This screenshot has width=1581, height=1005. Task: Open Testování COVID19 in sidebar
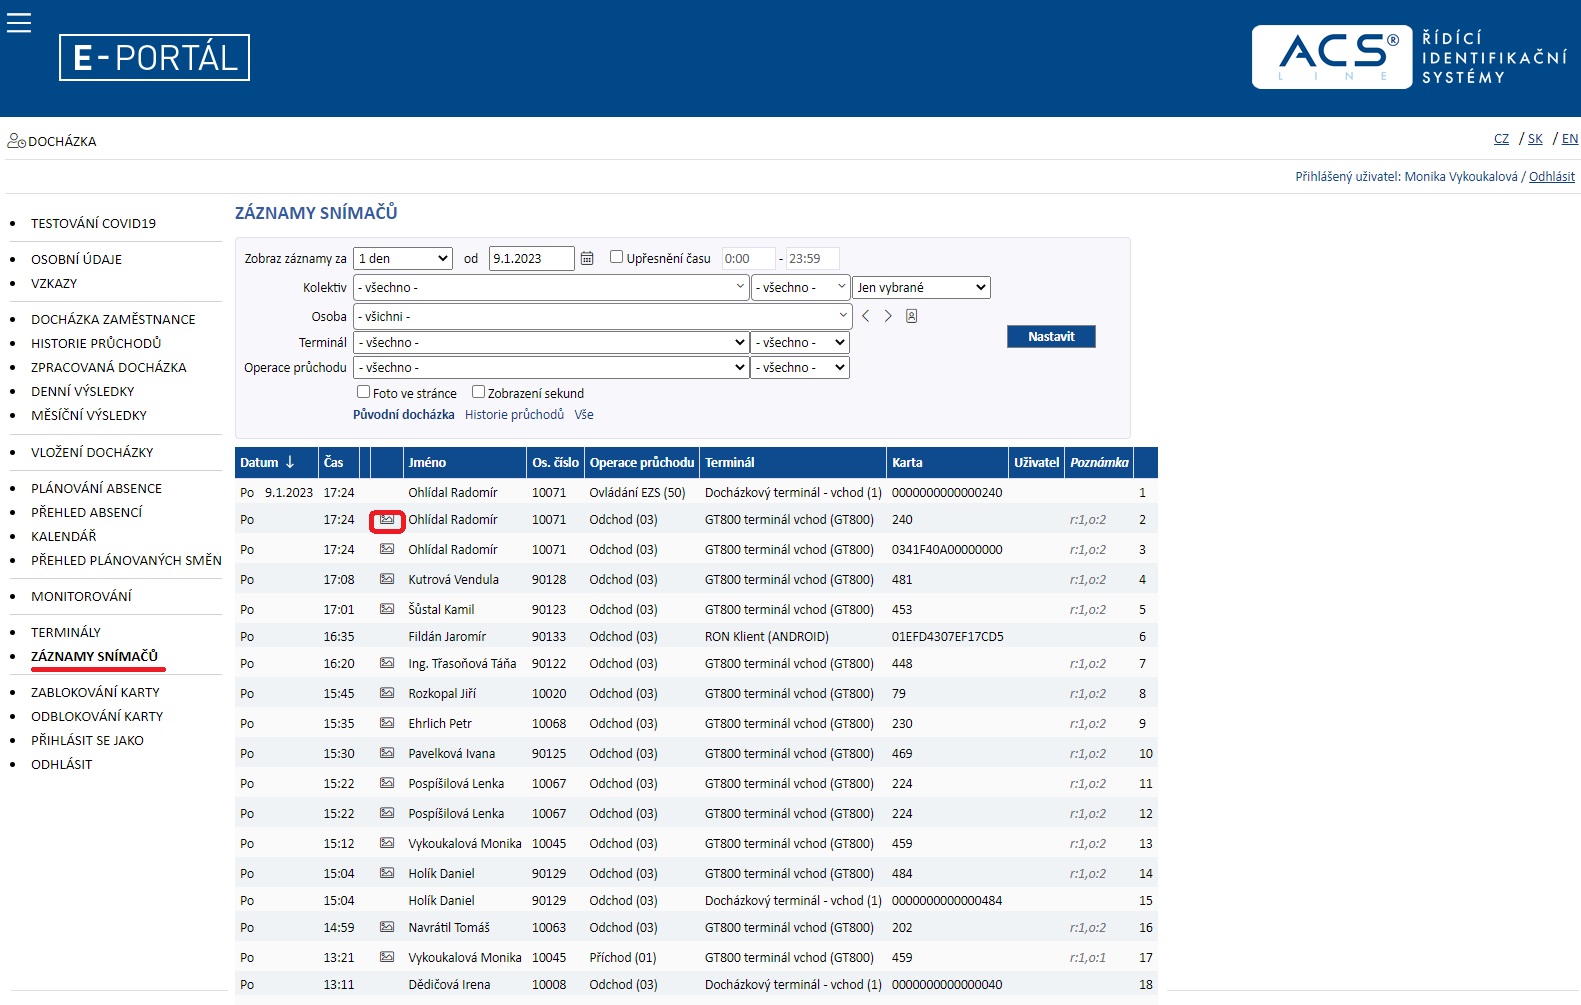pos(94,223)
